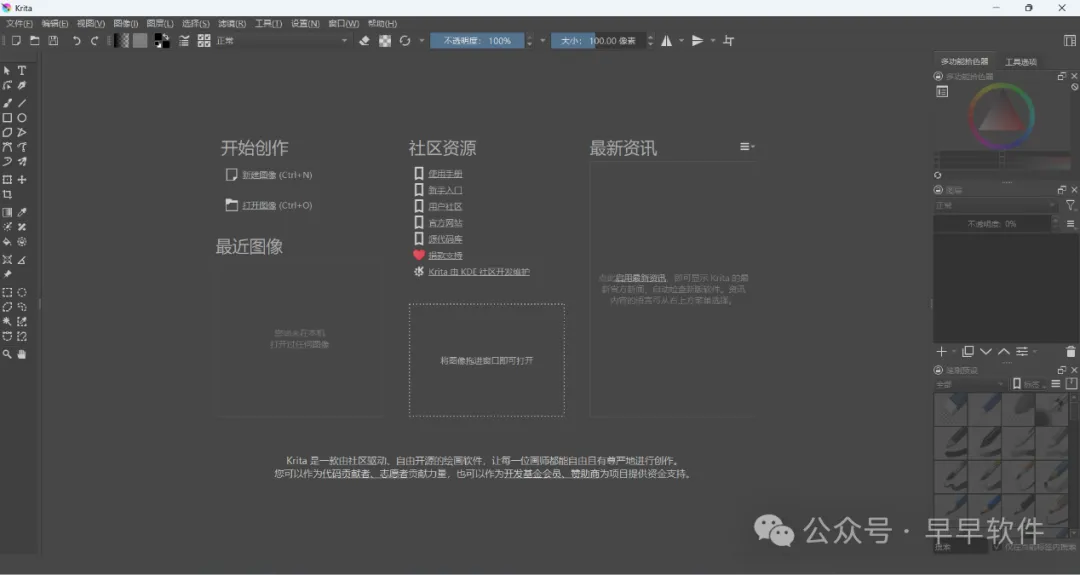Select the Rectangular Selection tool
This screenshot has height=575, width=1080.
(x=7, y=292)
